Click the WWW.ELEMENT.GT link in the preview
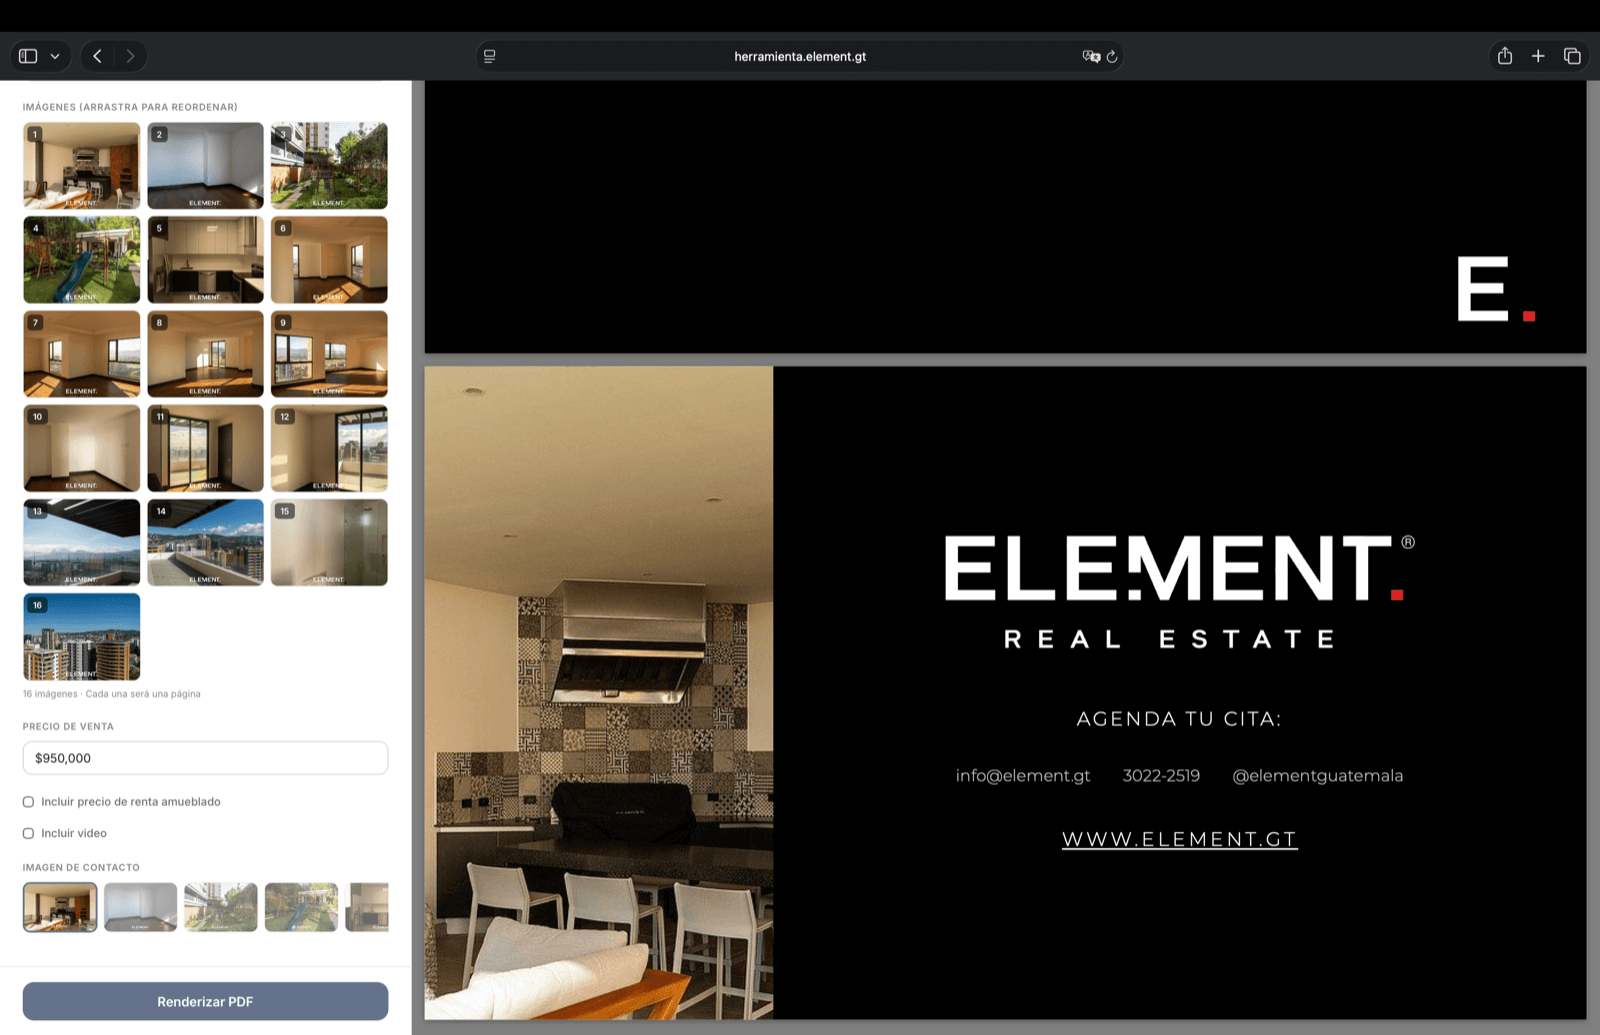This screenshot has width=1600, height=1035. coord(1179,839)
